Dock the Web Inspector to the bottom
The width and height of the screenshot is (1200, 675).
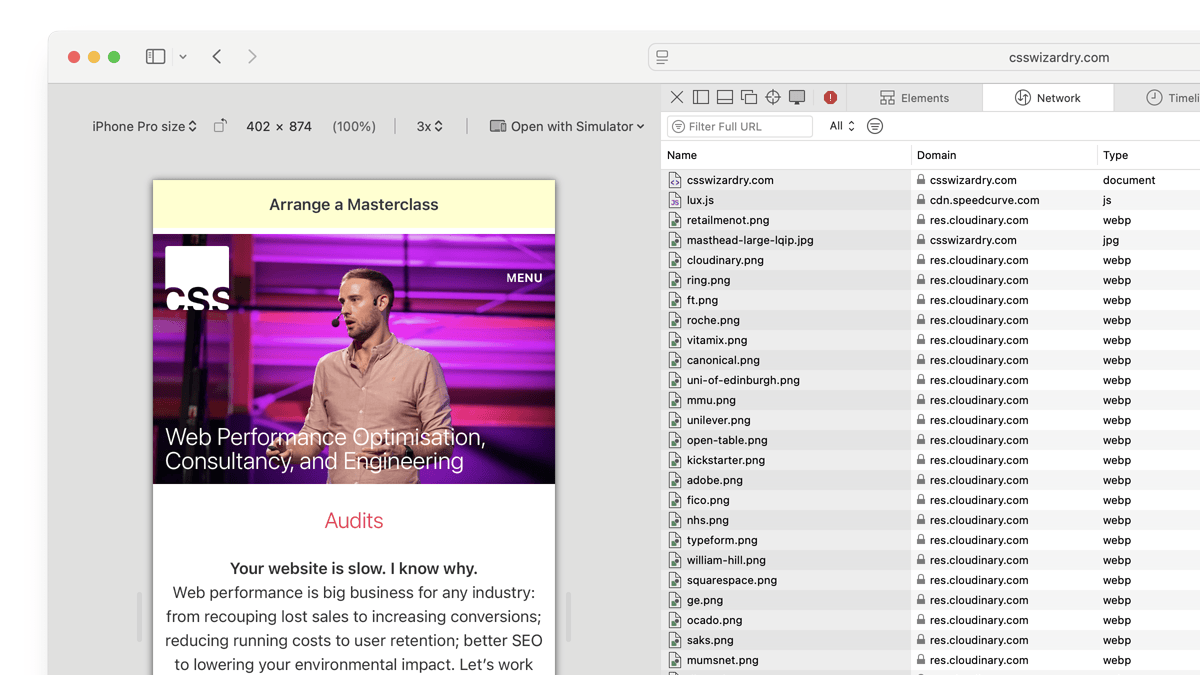pyautogui.click(x=725, y=97)
